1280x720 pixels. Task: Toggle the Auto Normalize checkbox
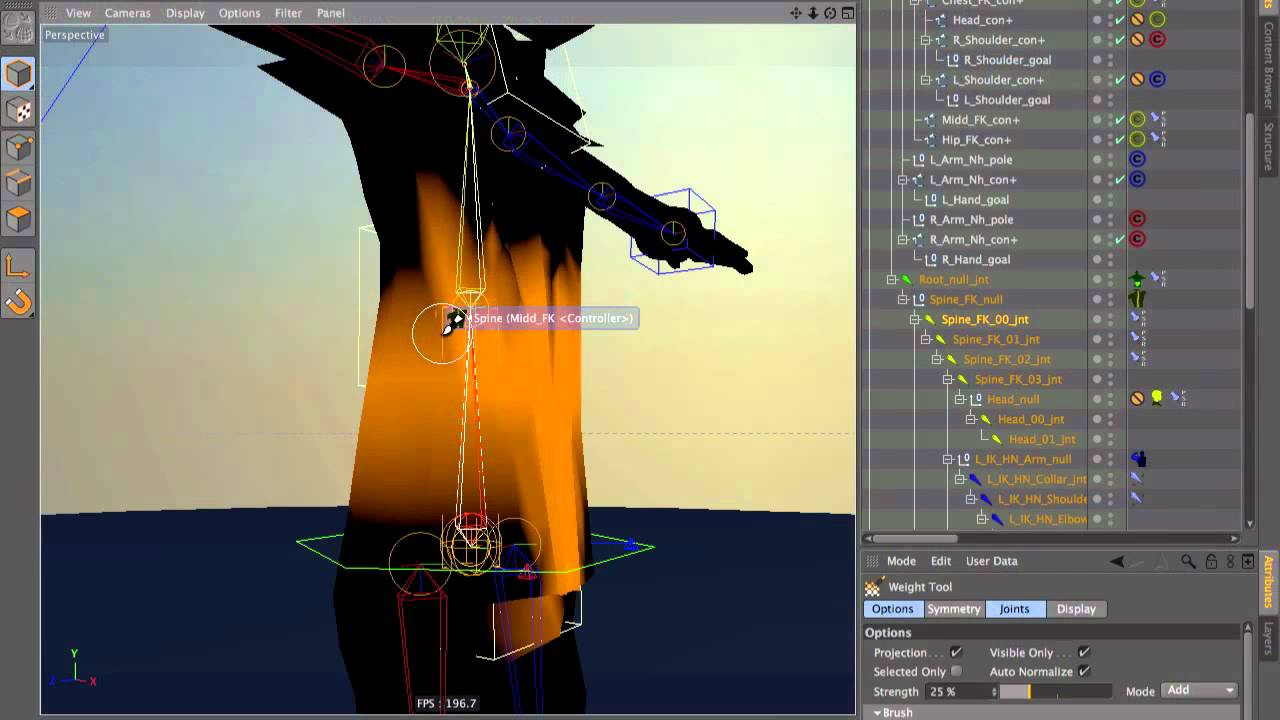[x=1084, y=672]
